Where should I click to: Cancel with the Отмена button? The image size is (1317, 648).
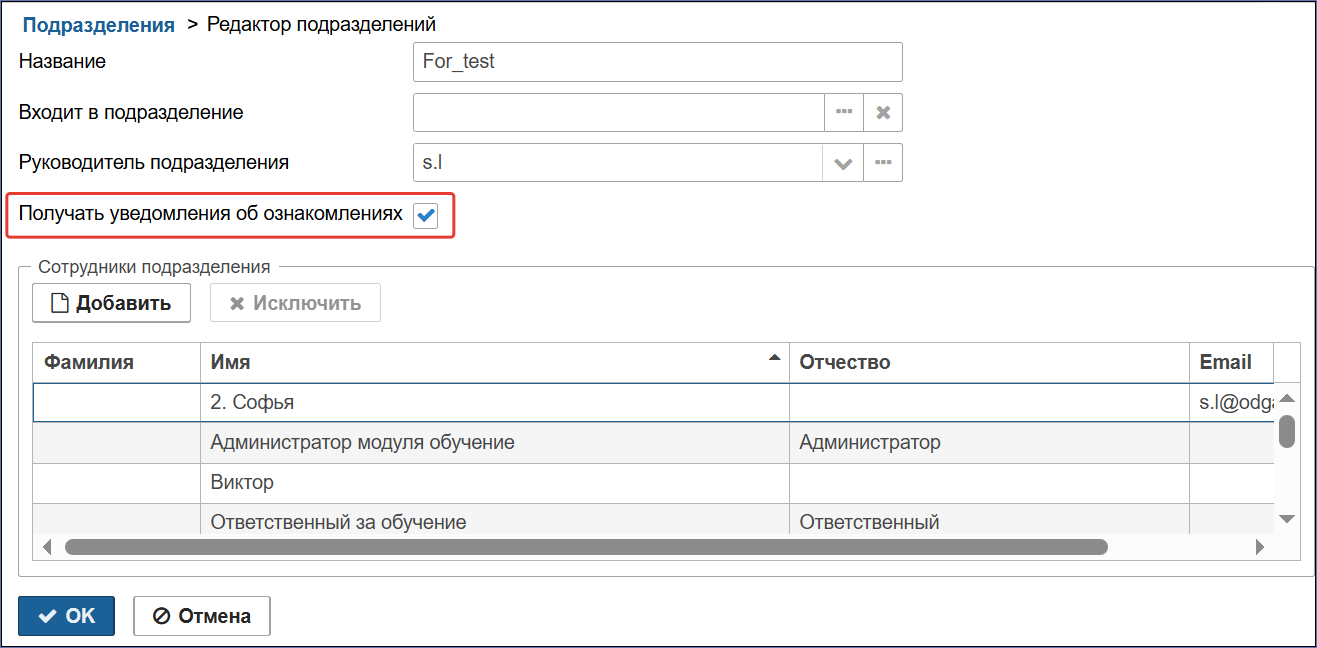[x=202, y=616]
